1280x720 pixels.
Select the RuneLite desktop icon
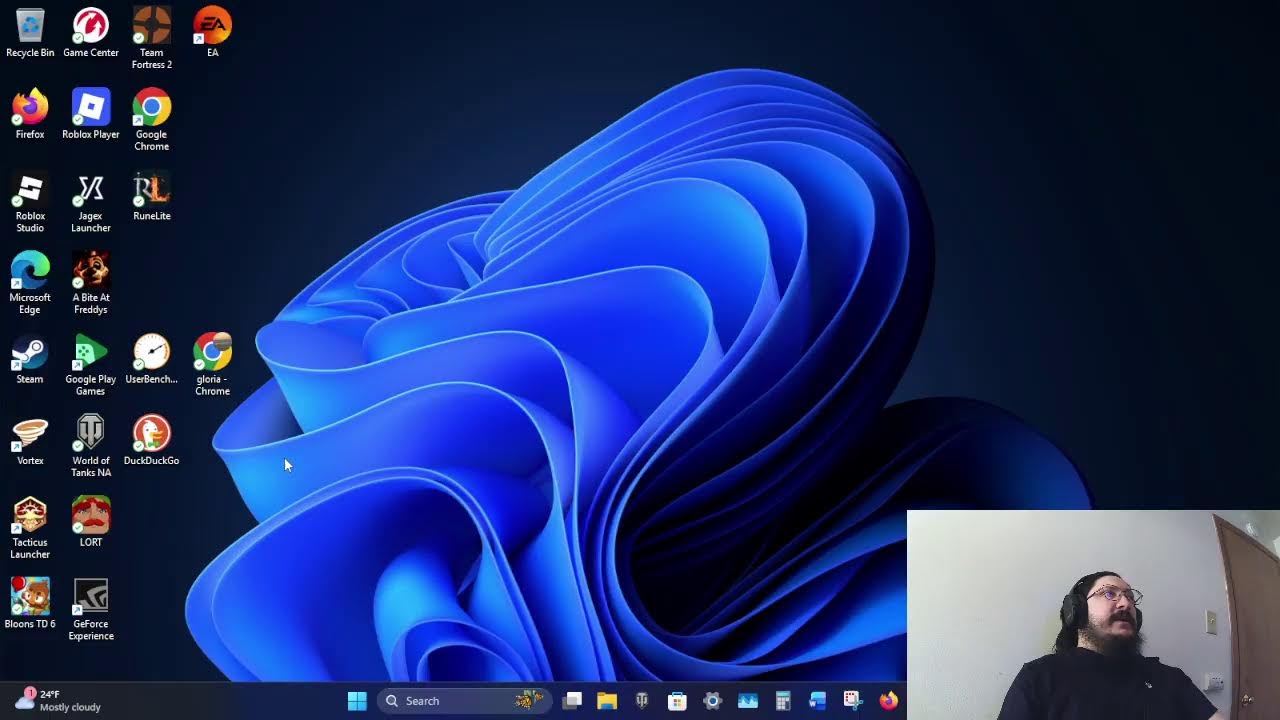point(152,197)
